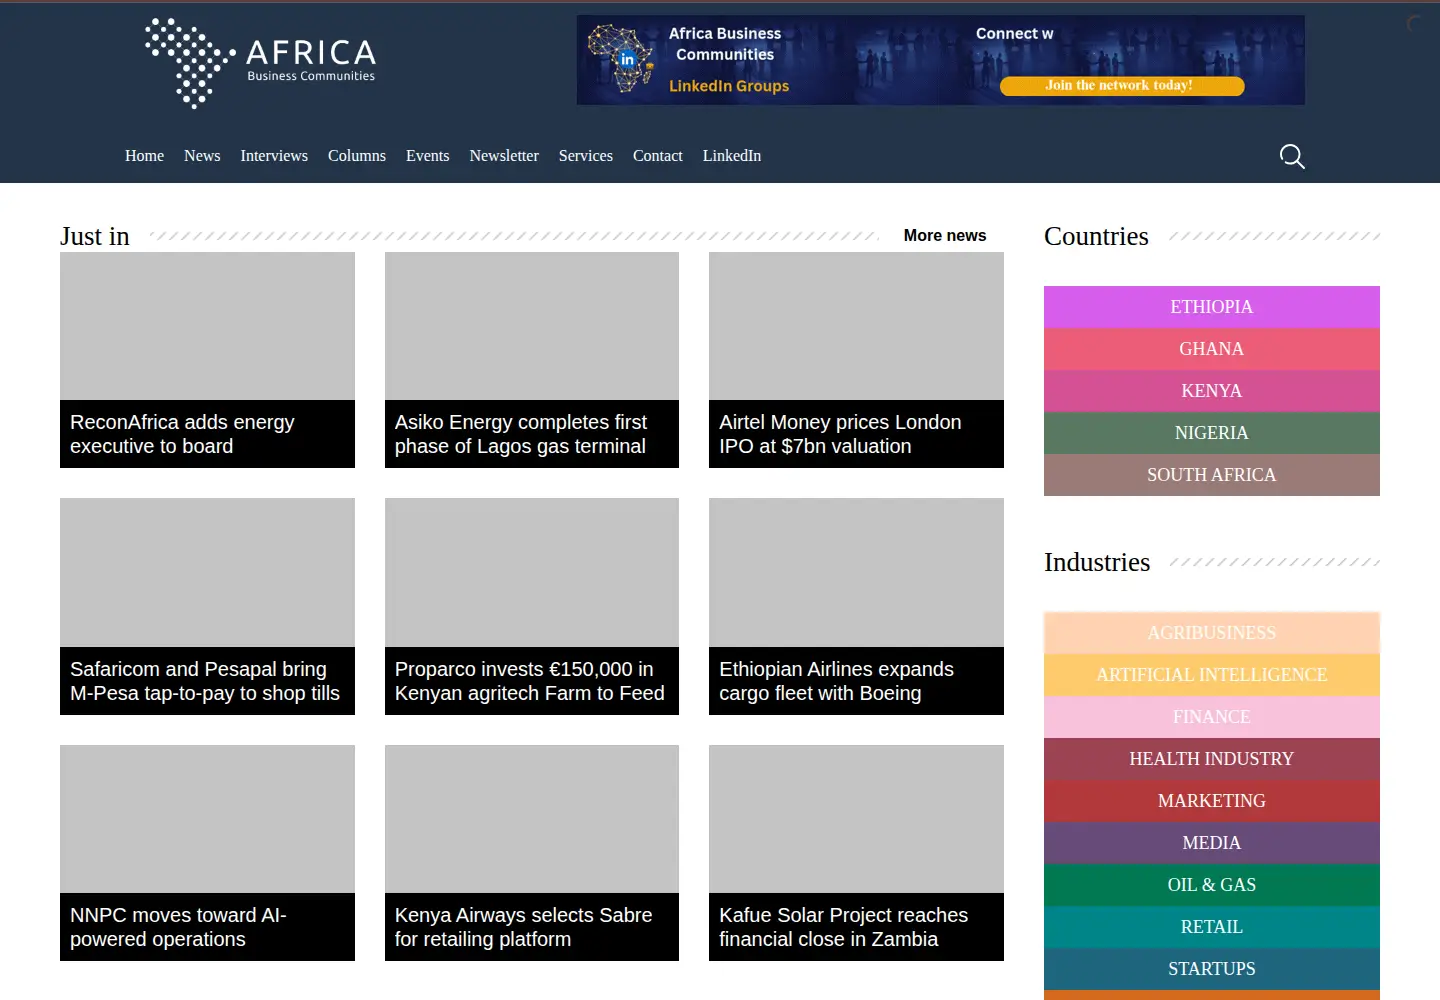Select the Ethiopia country button

1212,307
